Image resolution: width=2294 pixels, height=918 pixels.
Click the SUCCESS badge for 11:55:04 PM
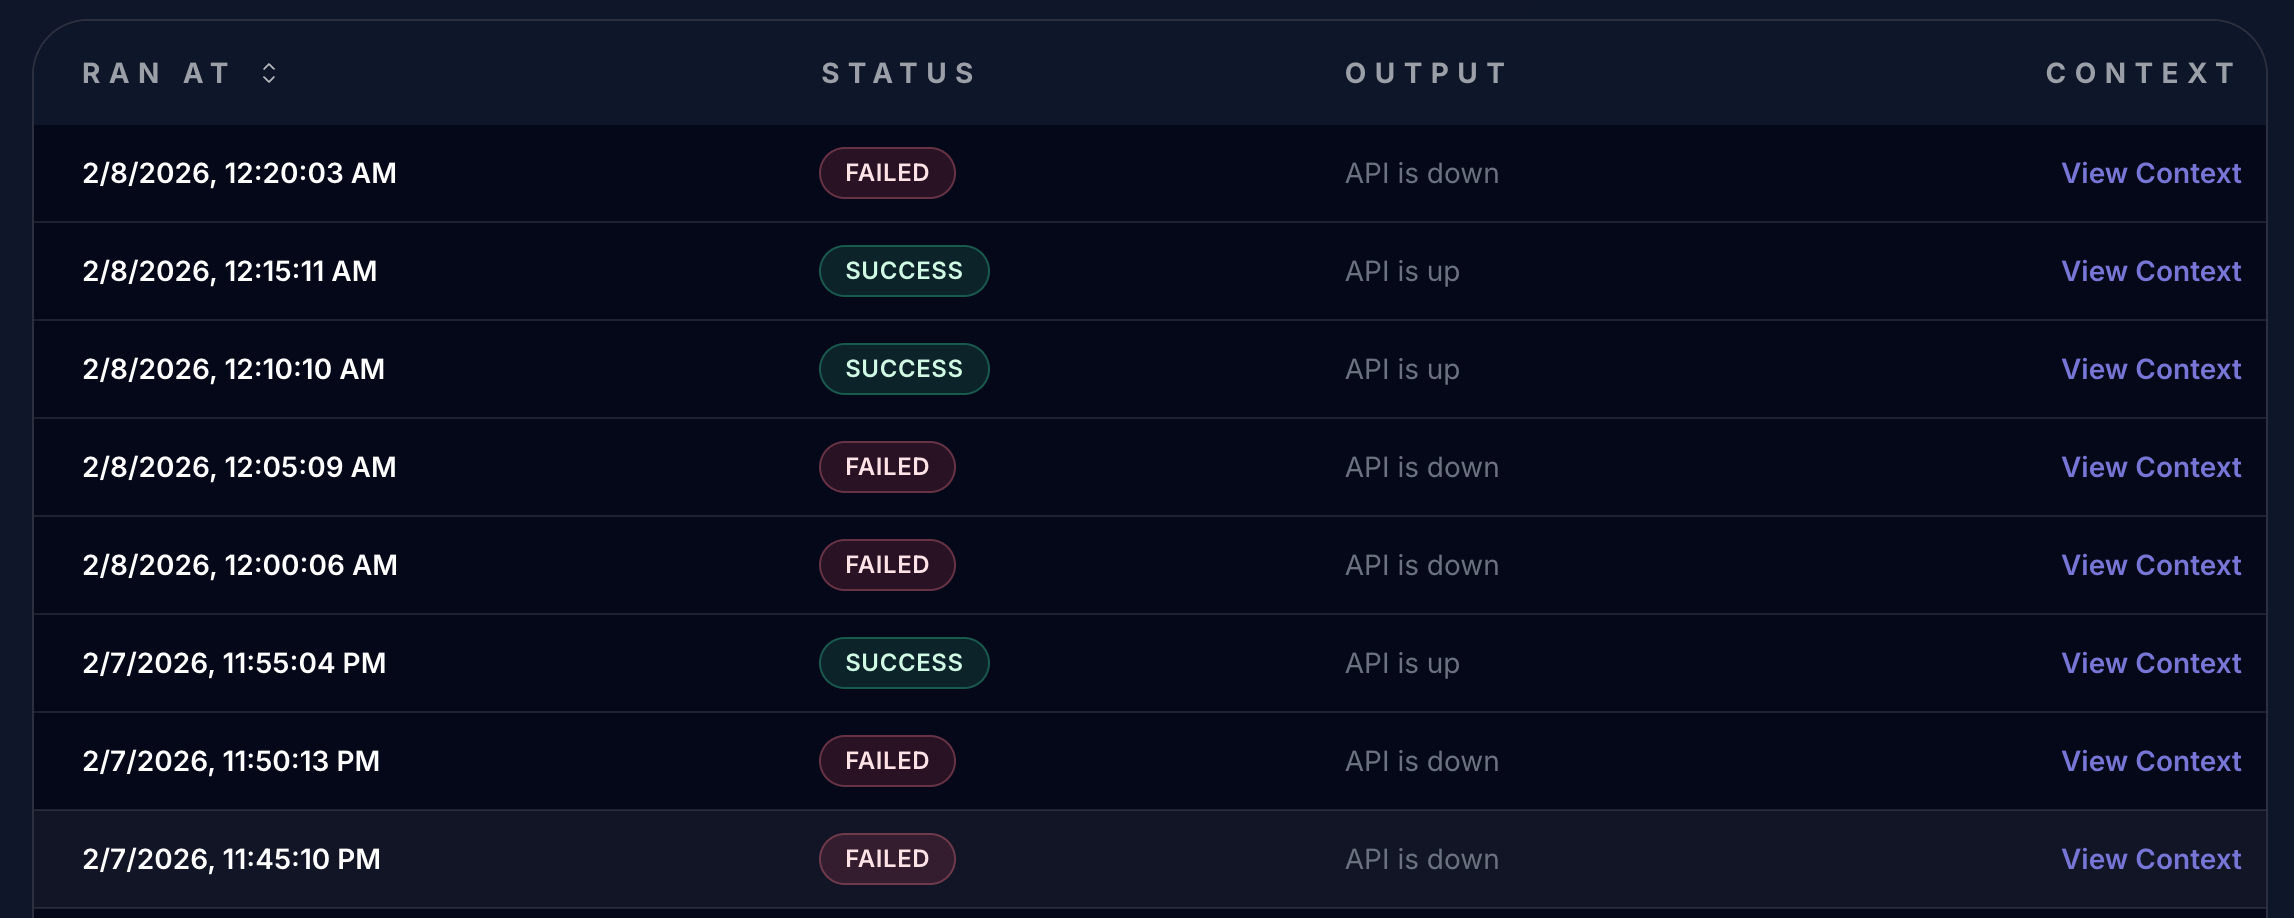[x=904, y=663]
